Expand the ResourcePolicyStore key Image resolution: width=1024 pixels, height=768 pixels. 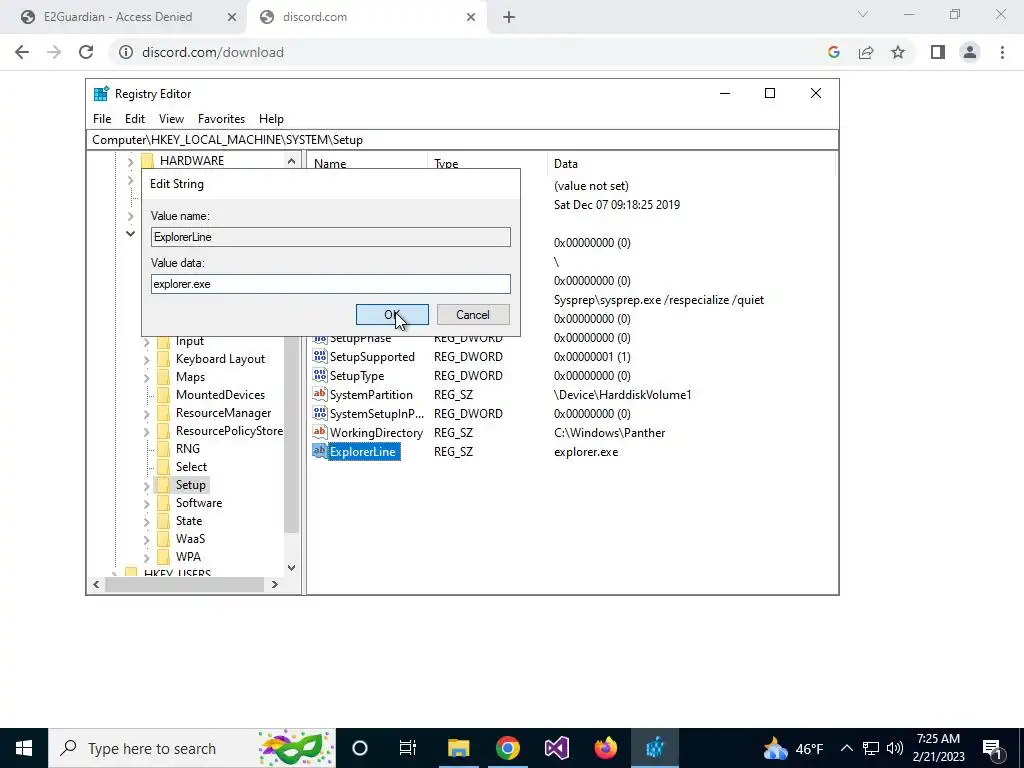146,431
